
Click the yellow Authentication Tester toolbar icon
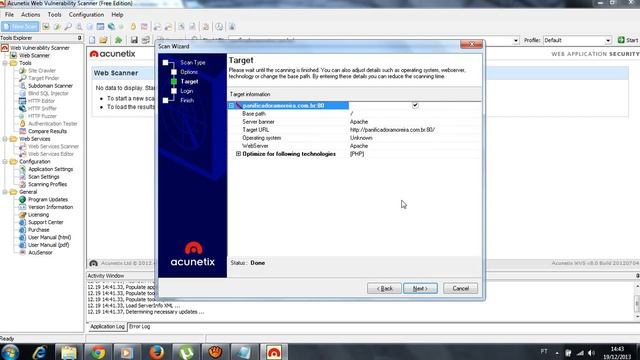tap(133, 27)
